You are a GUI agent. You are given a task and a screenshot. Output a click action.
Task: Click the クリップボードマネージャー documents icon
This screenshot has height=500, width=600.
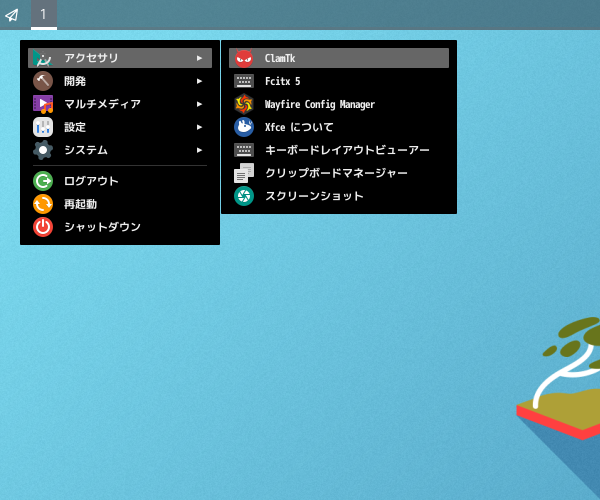tap(244, 173)
